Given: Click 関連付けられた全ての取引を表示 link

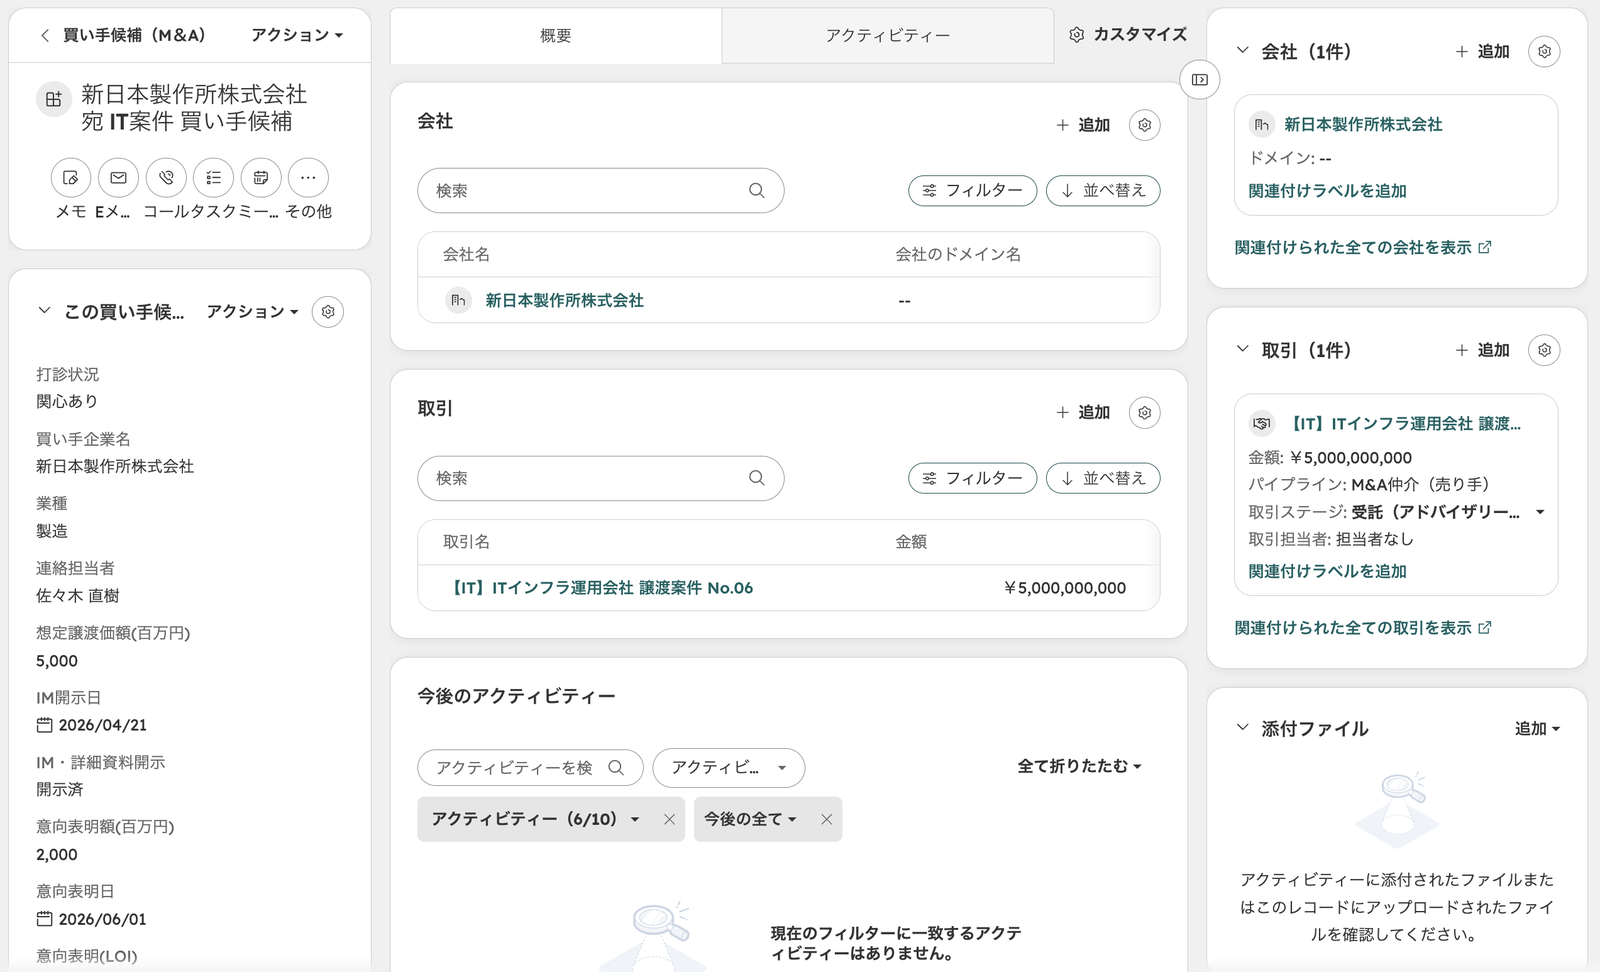Looking at the screenshot, I should [x=1363, y=628].
